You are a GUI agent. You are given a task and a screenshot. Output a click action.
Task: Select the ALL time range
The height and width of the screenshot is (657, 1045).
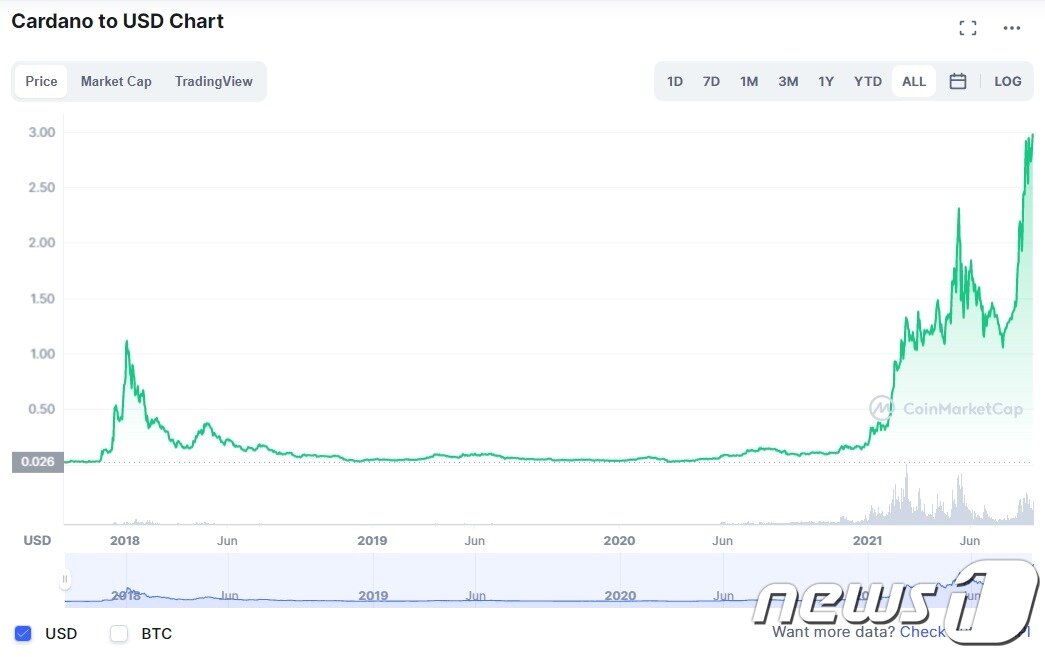(914, 81)
